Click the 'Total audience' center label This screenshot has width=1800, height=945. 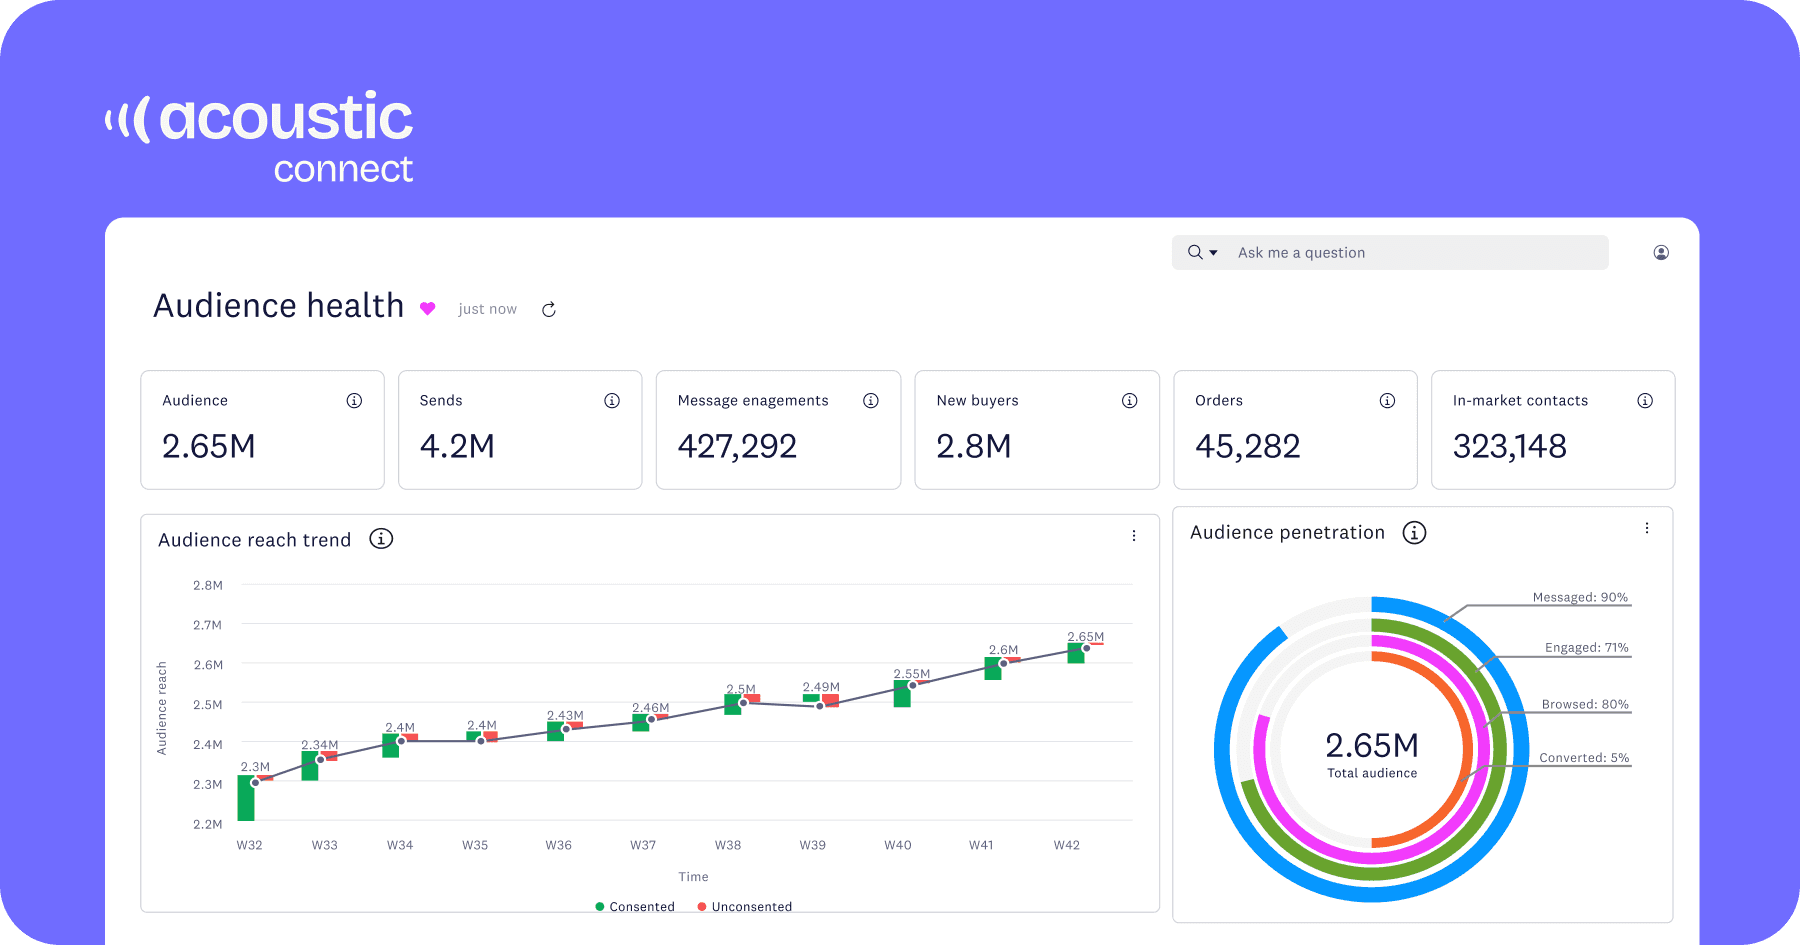click(1372, 773)
